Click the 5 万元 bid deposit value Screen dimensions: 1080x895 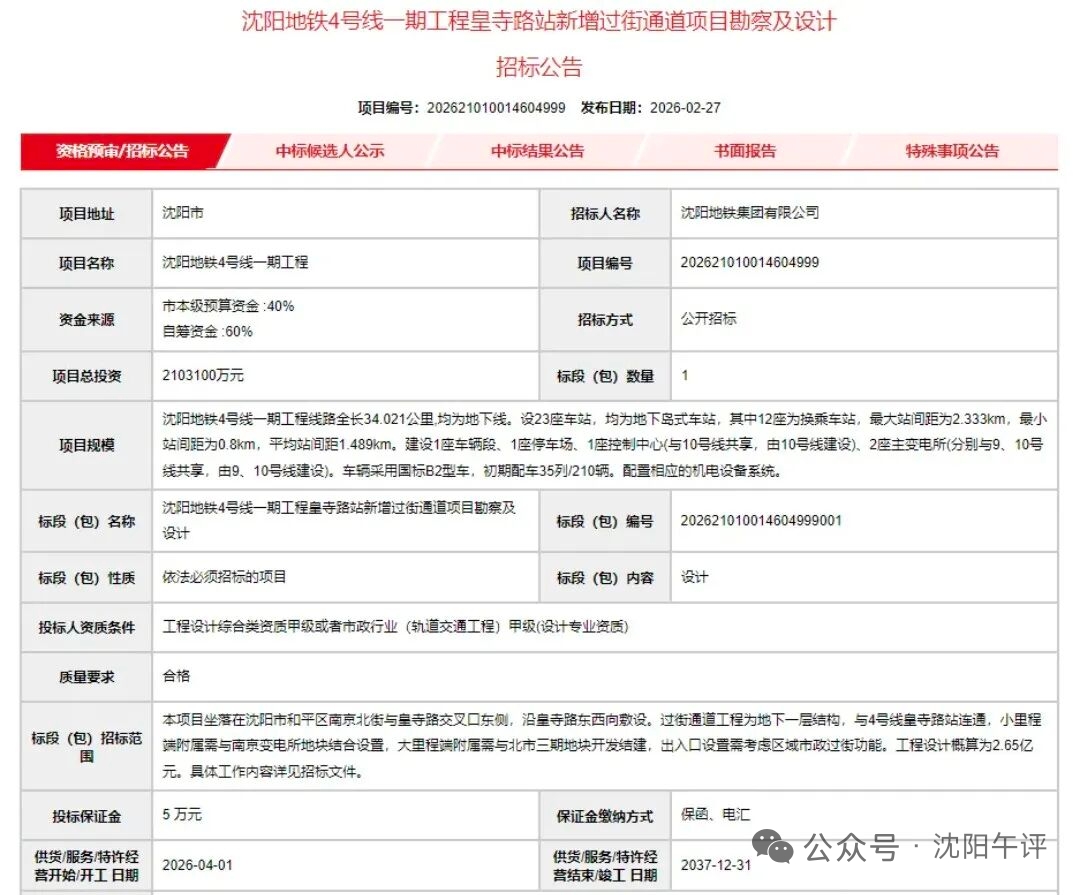[x=182, y=815]
